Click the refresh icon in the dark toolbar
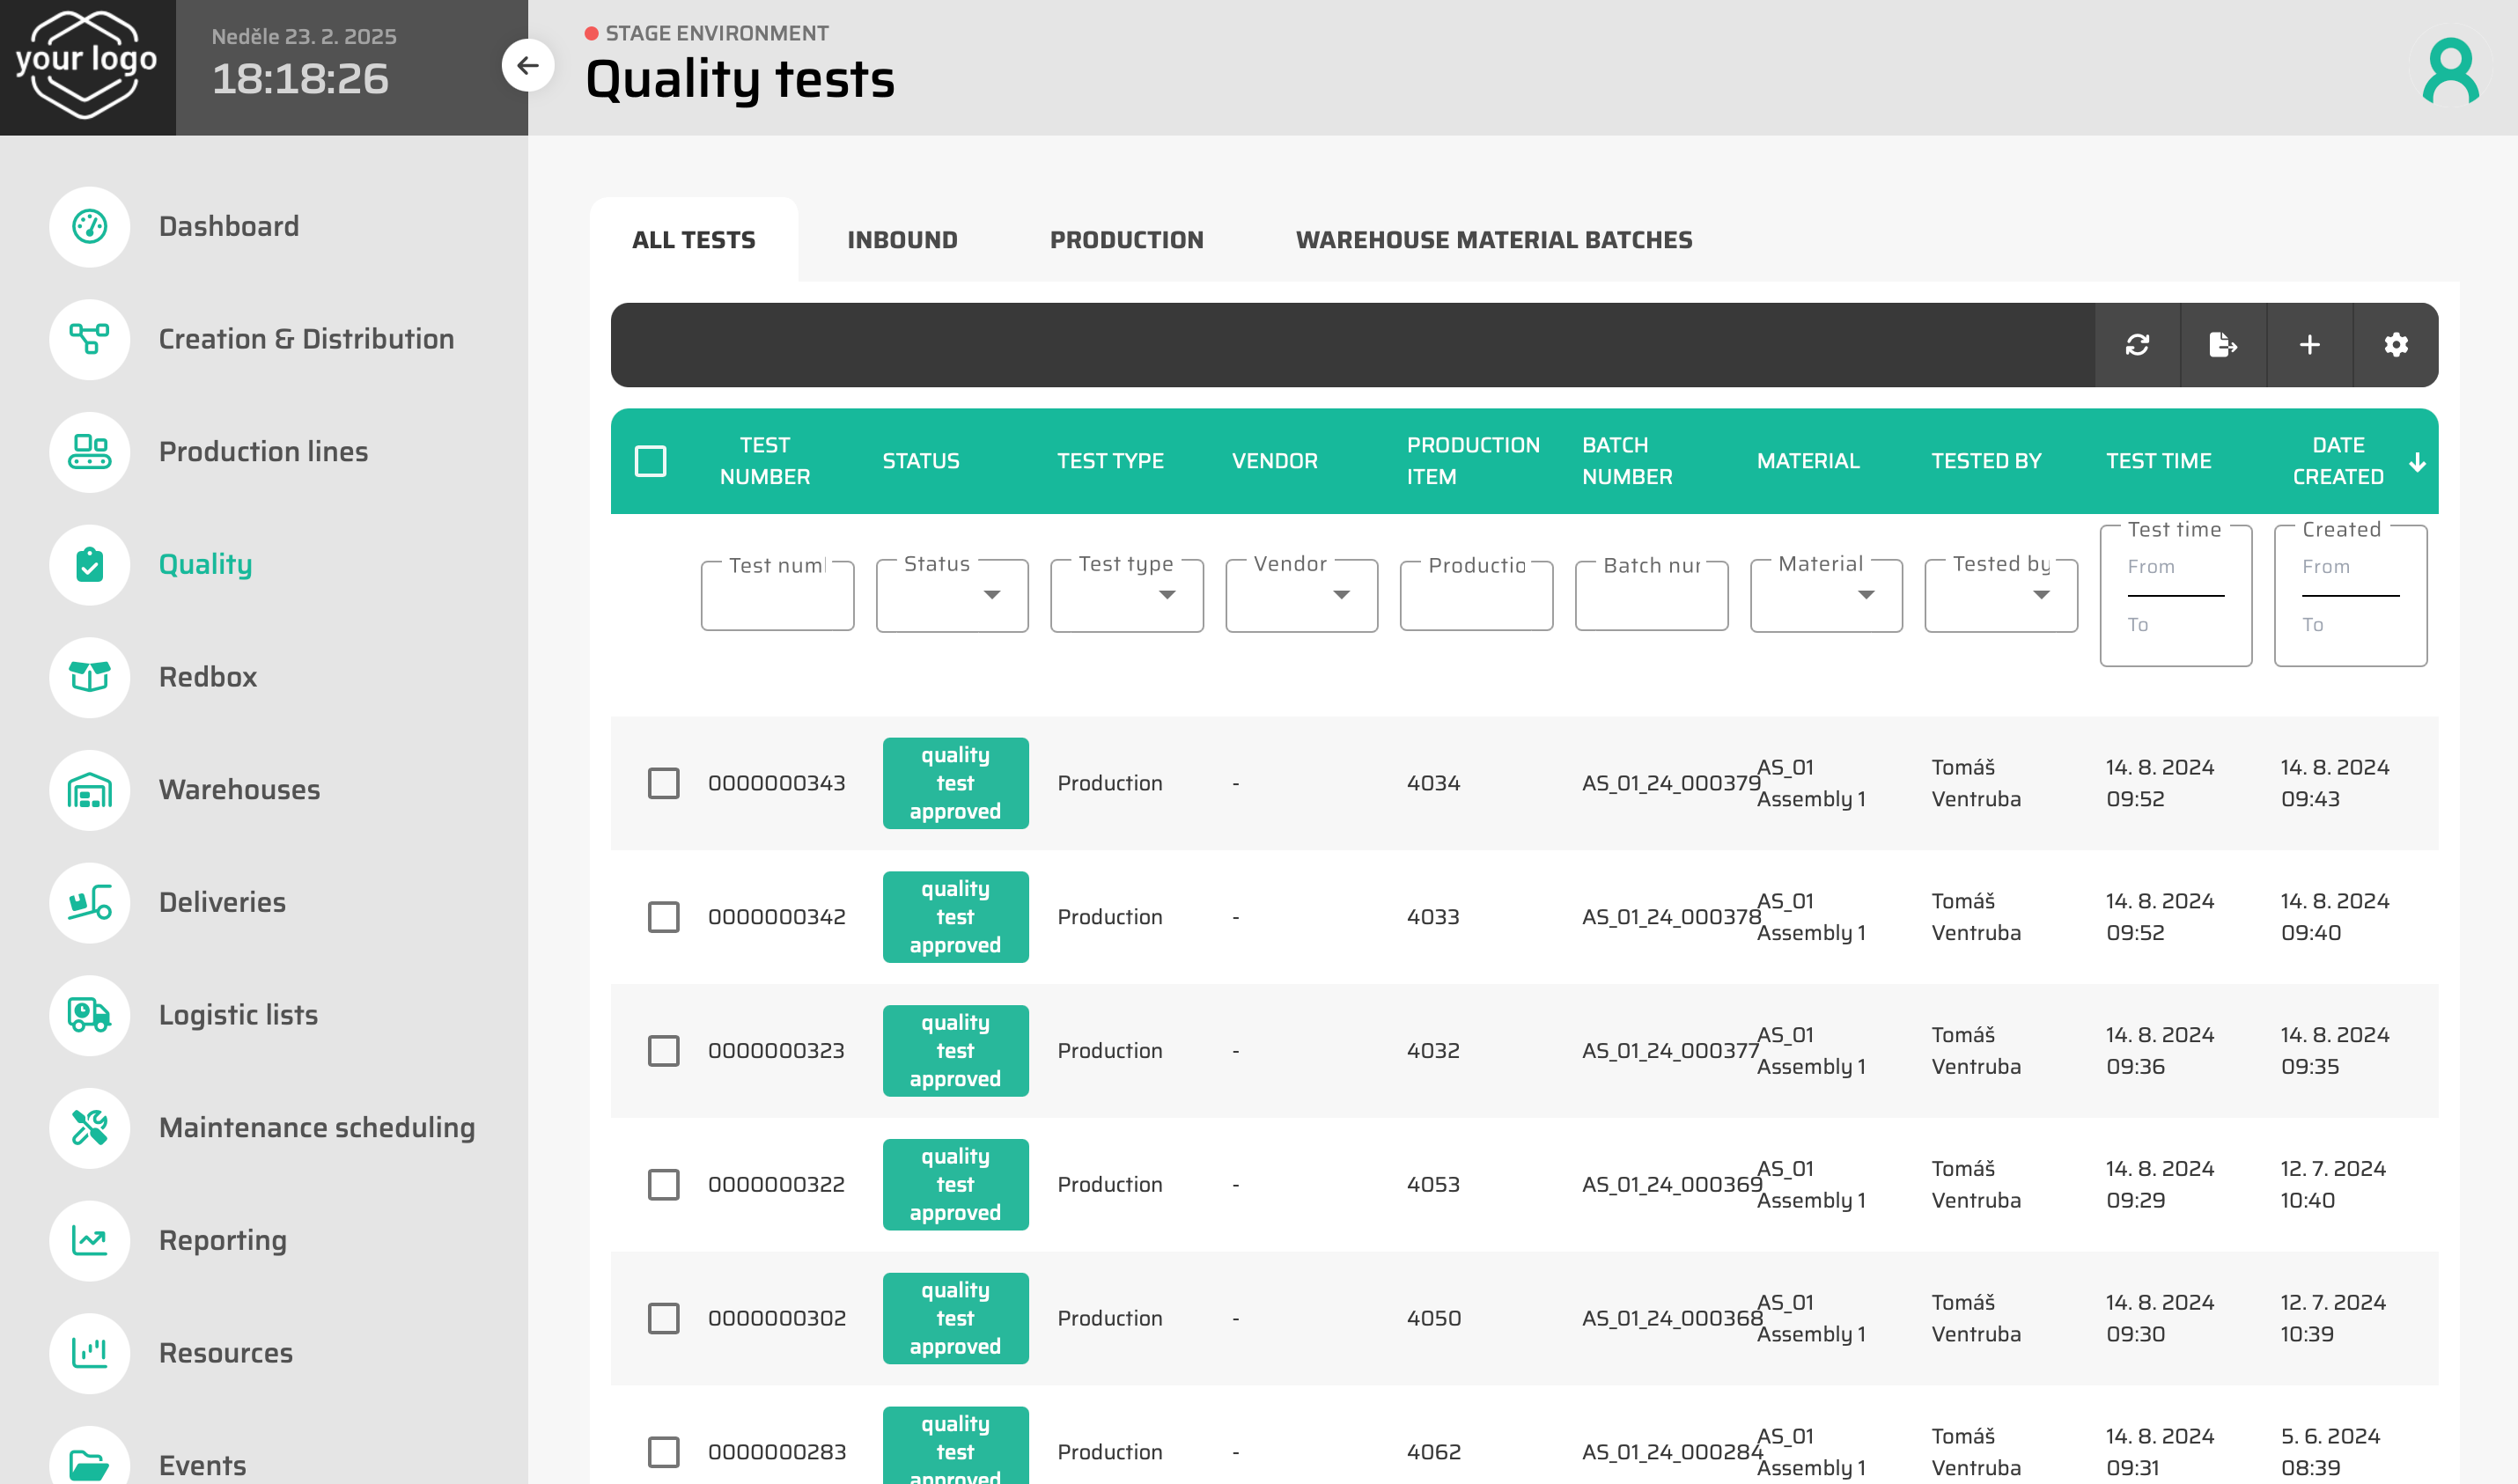Viewport: 2518px width, 1484px height. tap(2137, 345)
